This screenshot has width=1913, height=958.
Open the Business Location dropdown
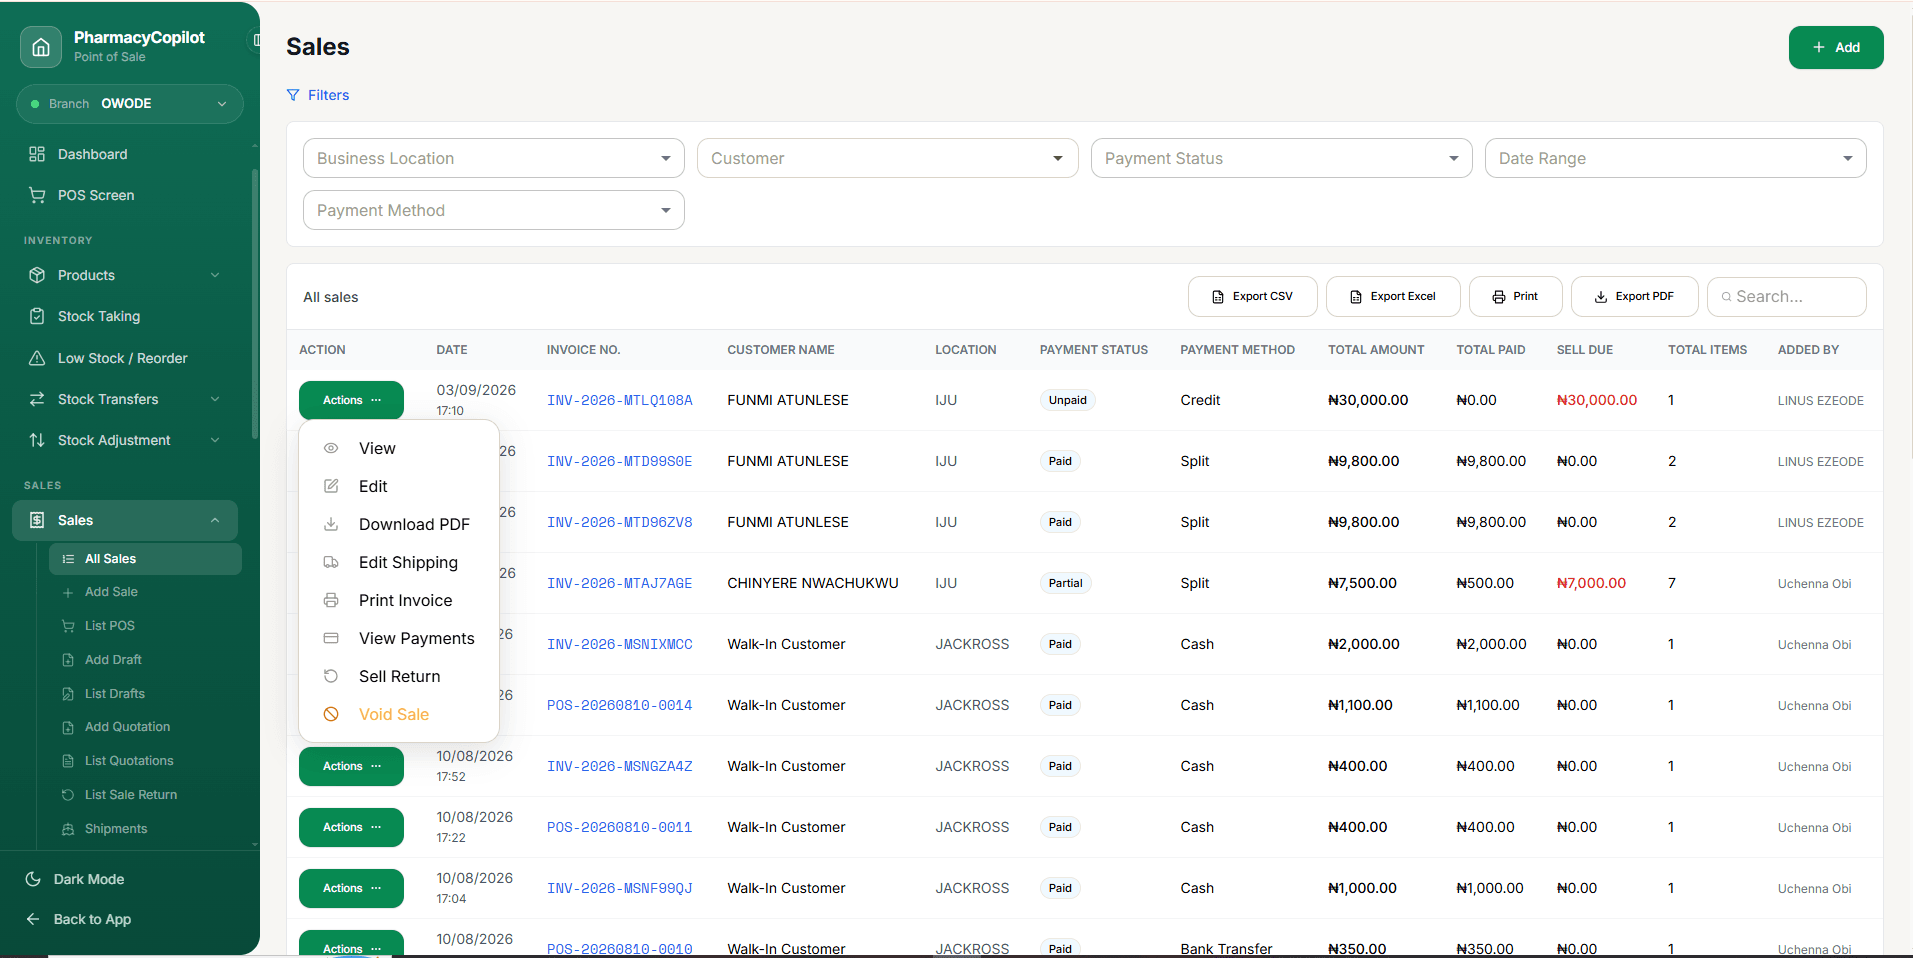point(494,158)
